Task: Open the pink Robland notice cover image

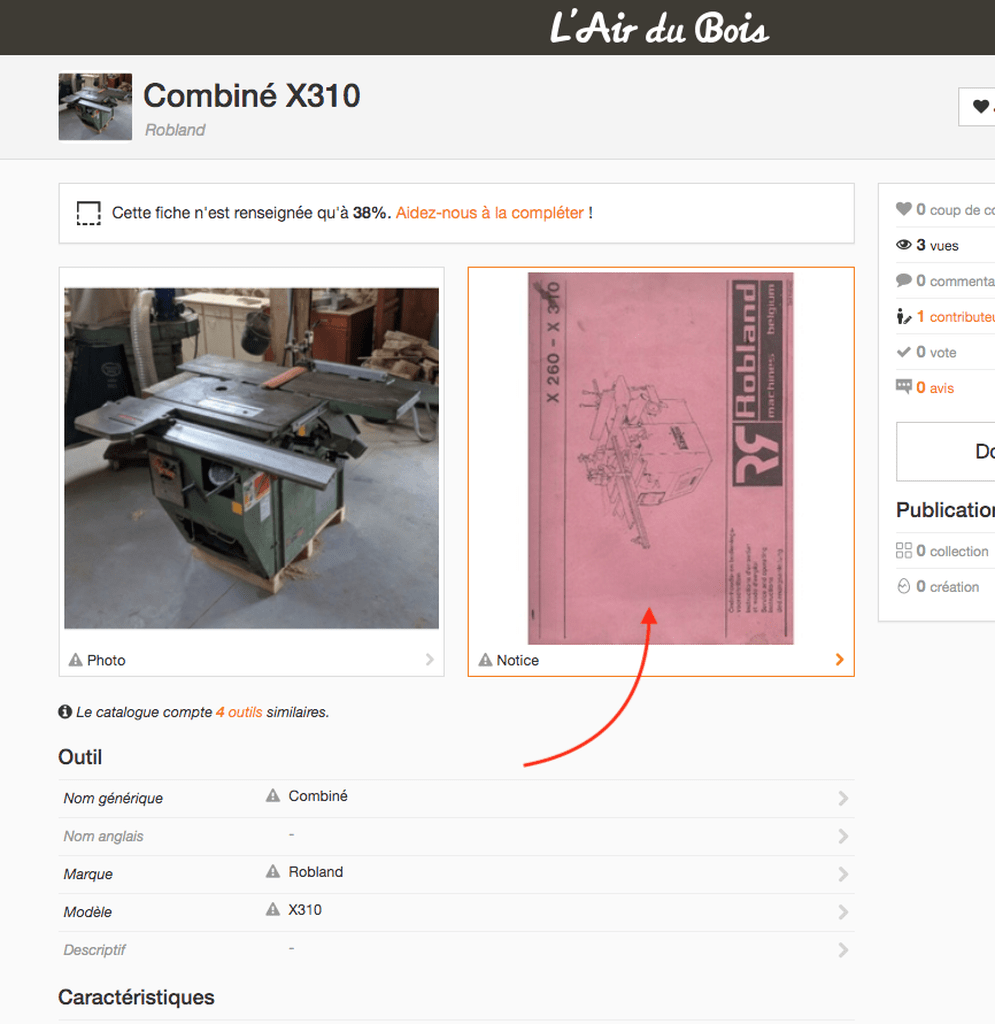Action: (661, 458)
